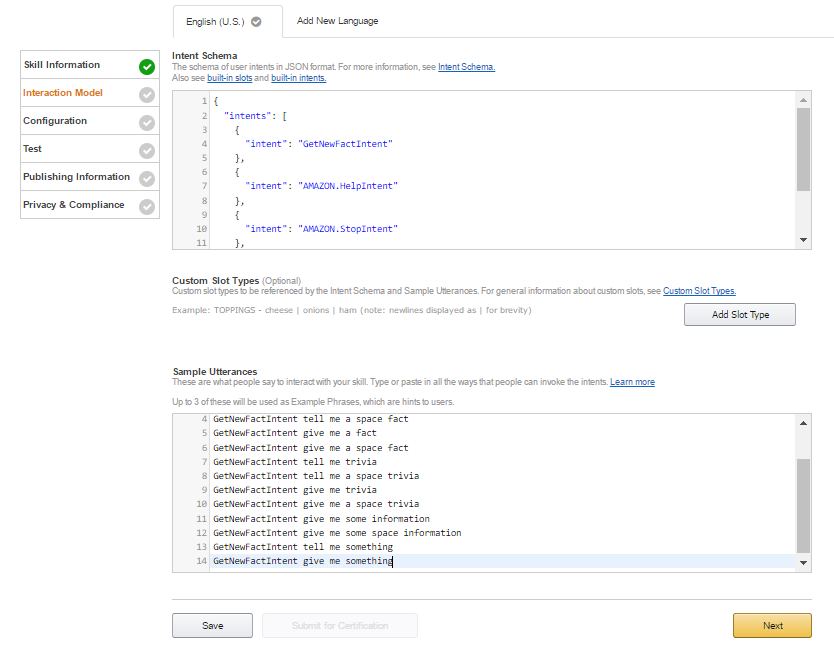Click the Next button
Image resolution: width=834 pixels, height=650 pixels.
click(772, 626)
